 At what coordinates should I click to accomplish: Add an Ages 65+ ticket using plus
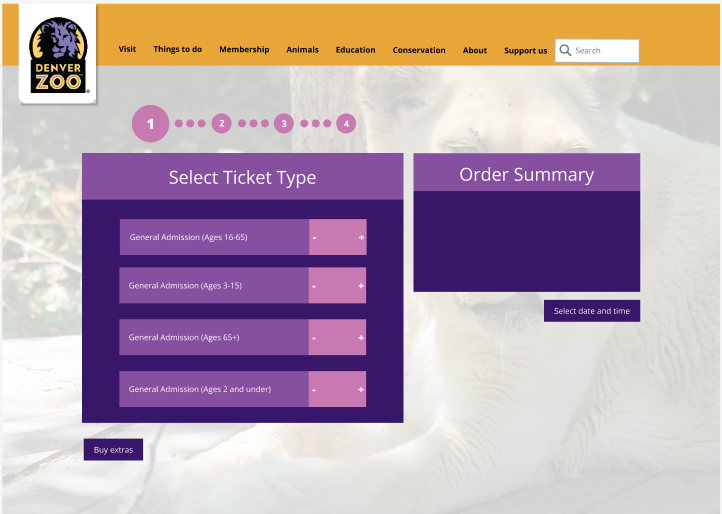(361, 338)
